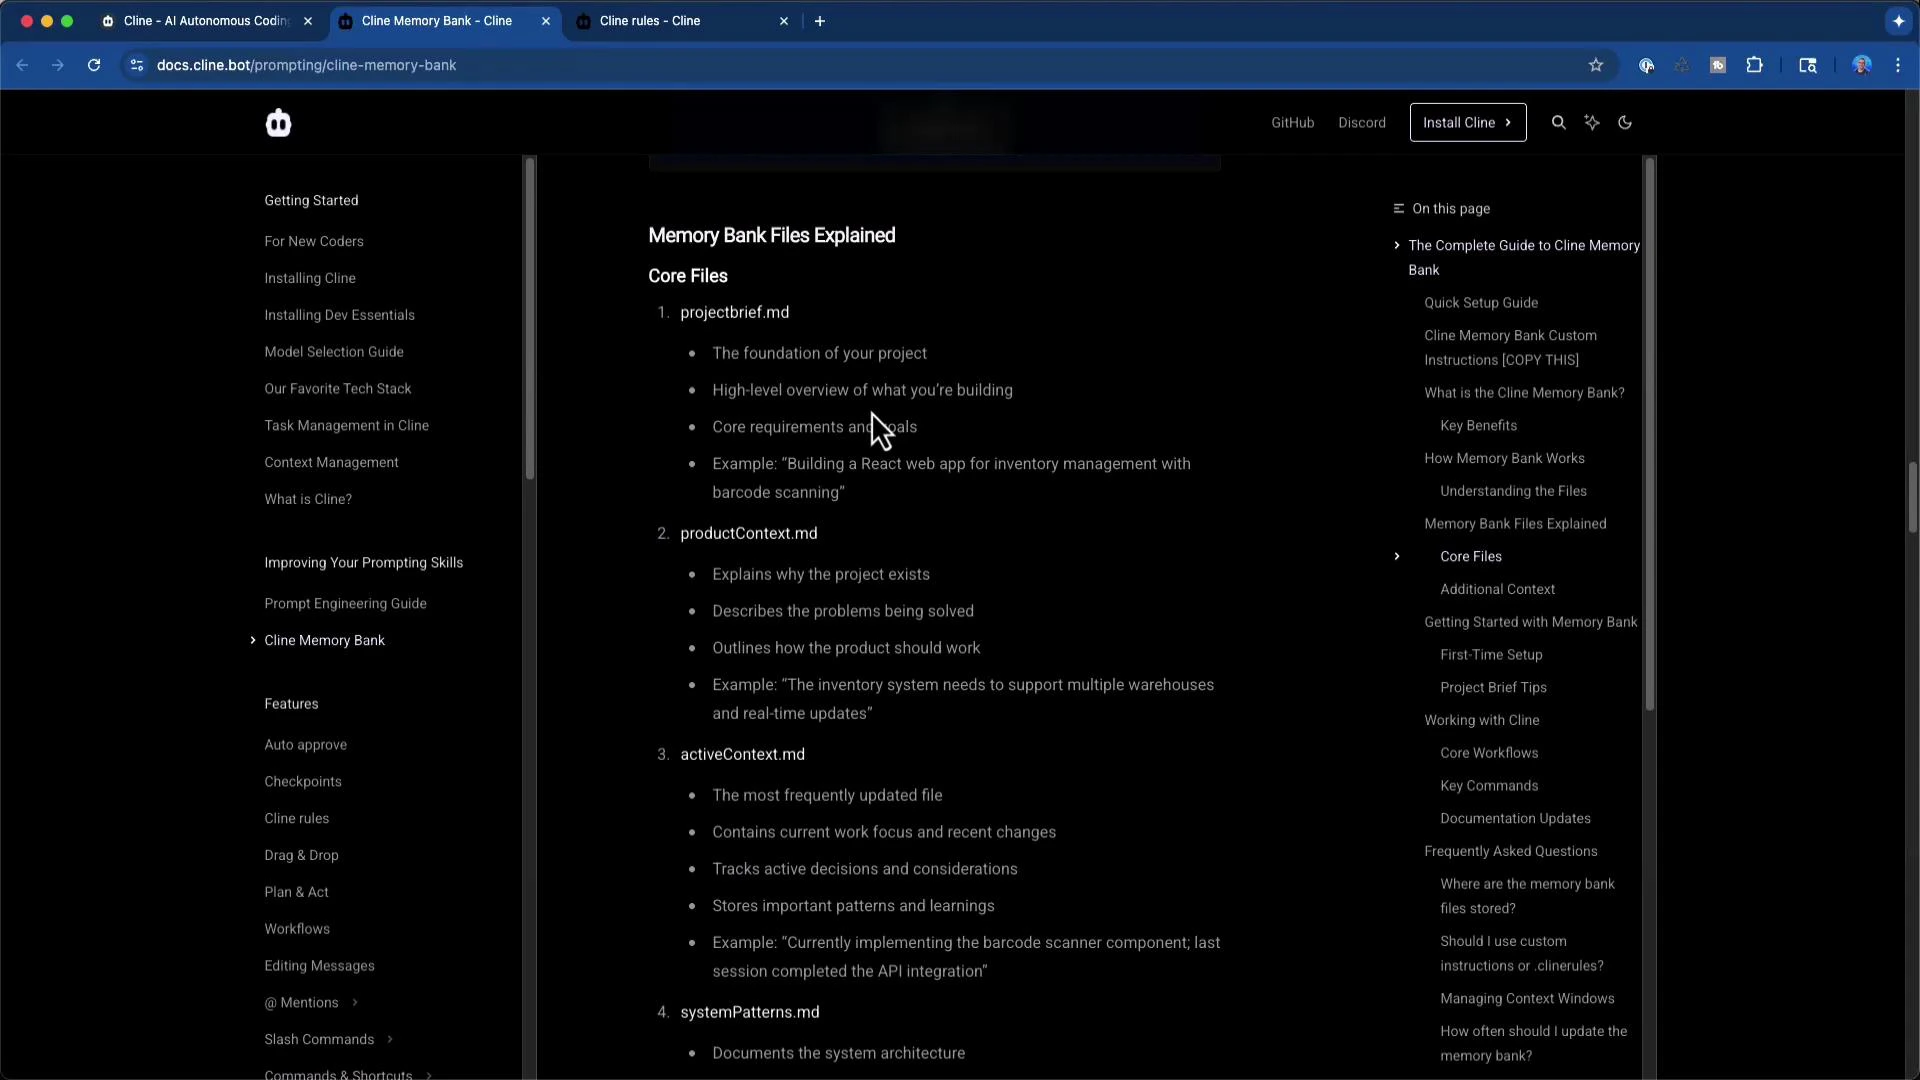Open the GitHub link in the header
1920x1080 pixels.
1292,122
